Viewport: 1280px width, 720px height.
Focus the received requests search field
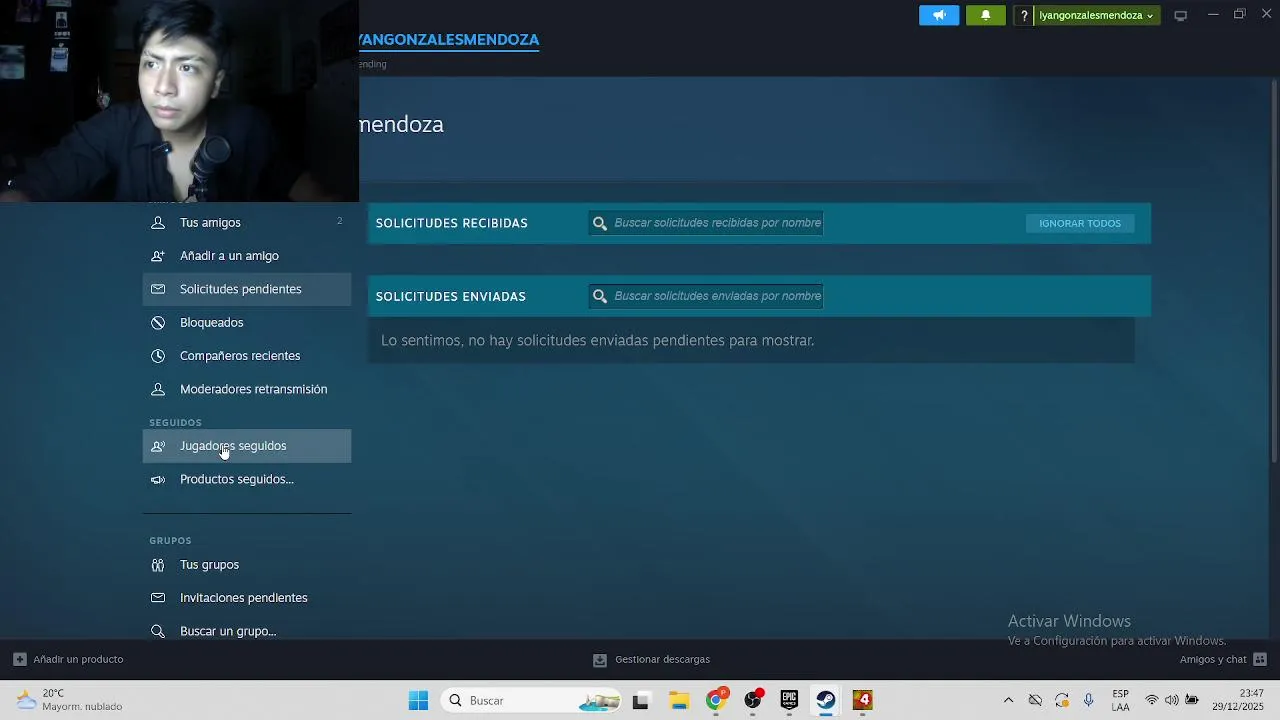coord(706,223)
